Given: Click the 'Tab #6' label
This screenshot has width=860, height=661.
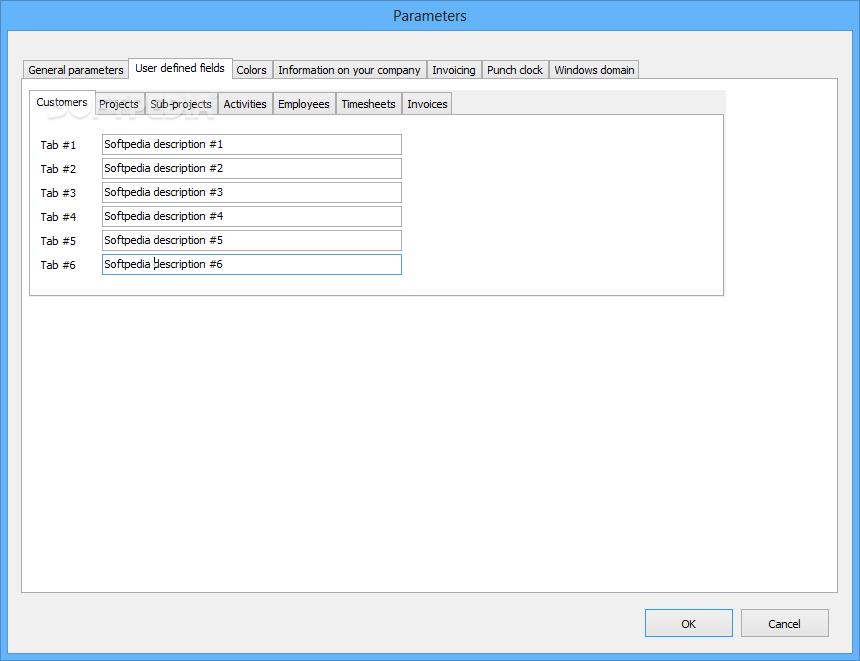Looking at the screenshot, I should (x=58, y=265).
